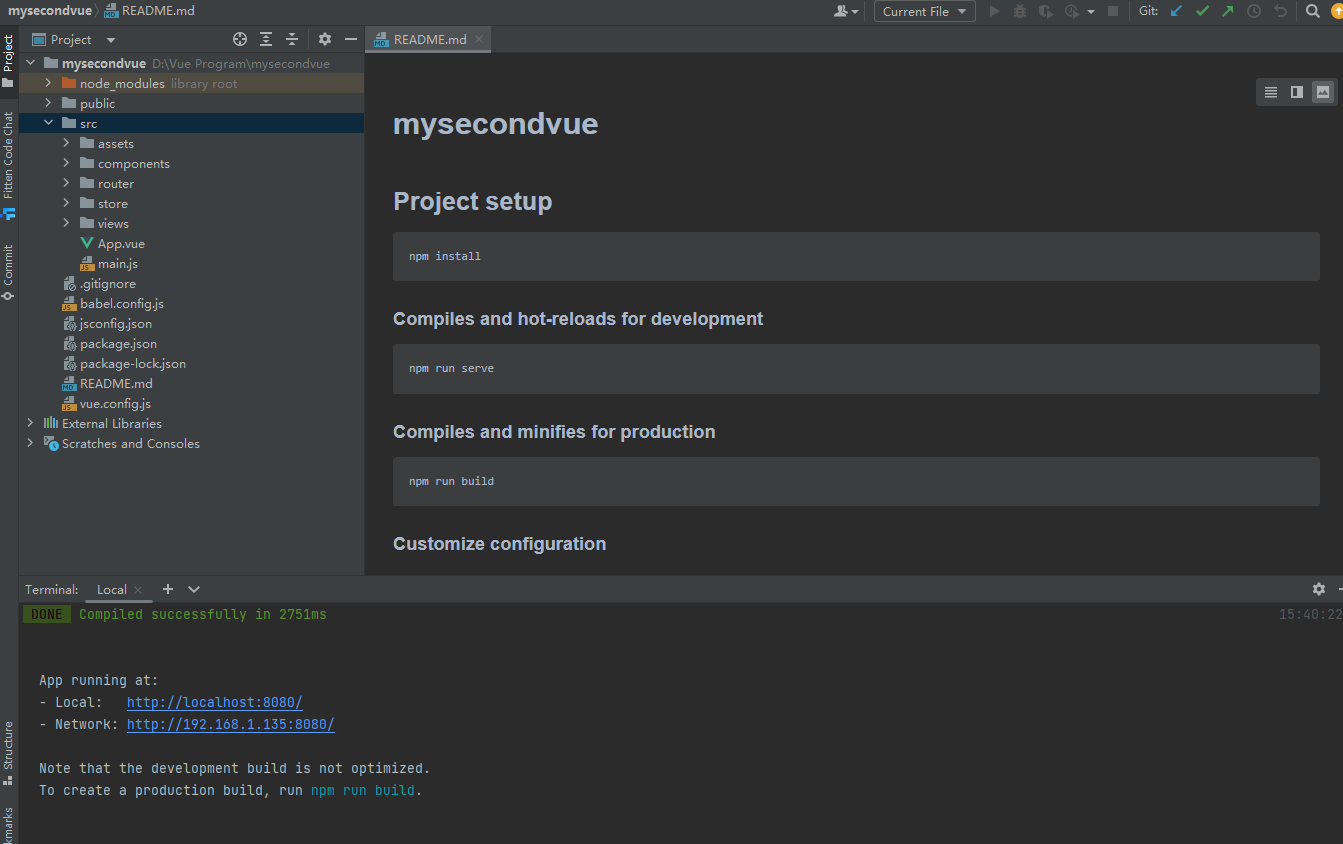Click the Debug bug icon
Screen dimensions: 1343x844
(1020, 11)
